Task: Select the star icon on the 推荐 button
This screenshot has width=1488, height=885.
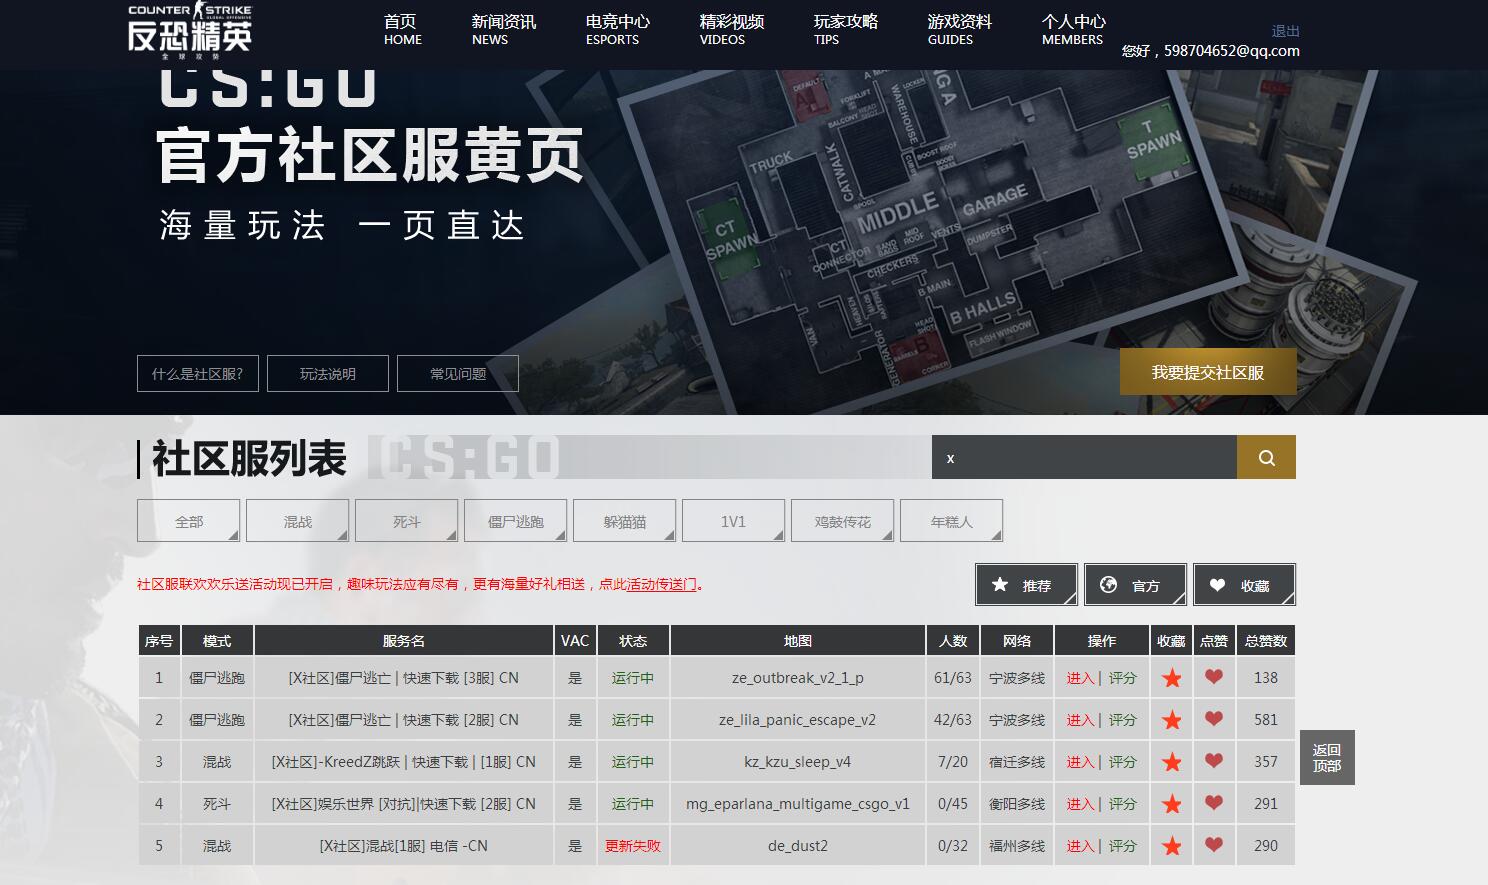Action: [x=999, y=584]
